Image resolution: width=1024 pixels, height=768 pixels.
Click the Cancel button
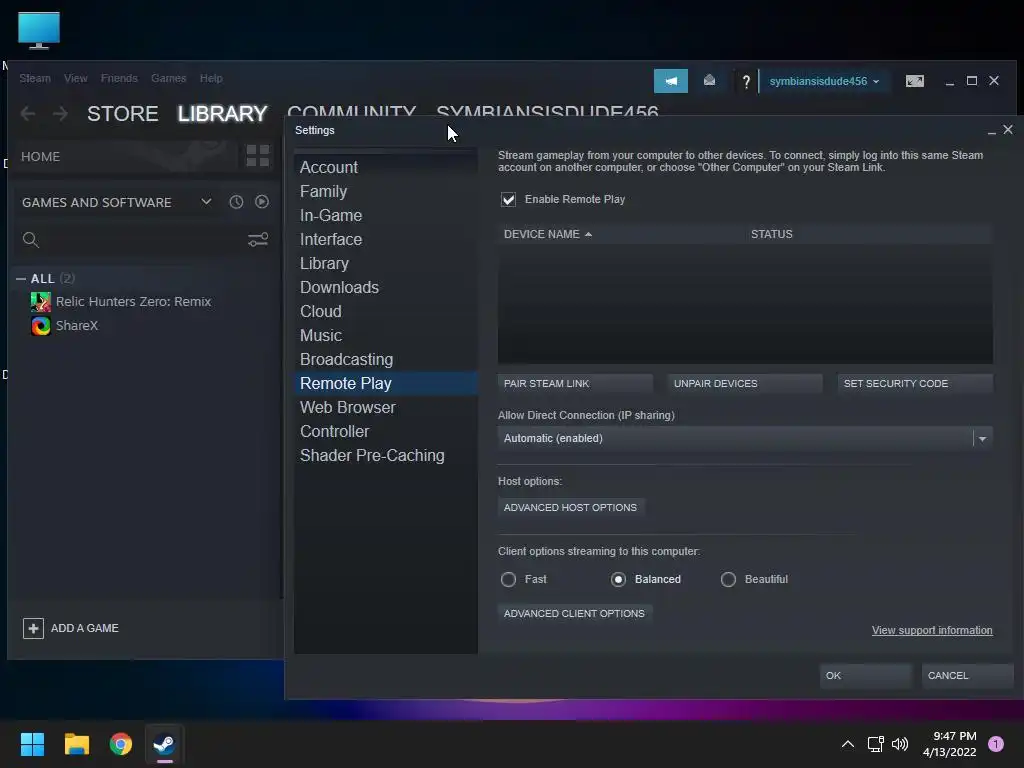[967, 676]
